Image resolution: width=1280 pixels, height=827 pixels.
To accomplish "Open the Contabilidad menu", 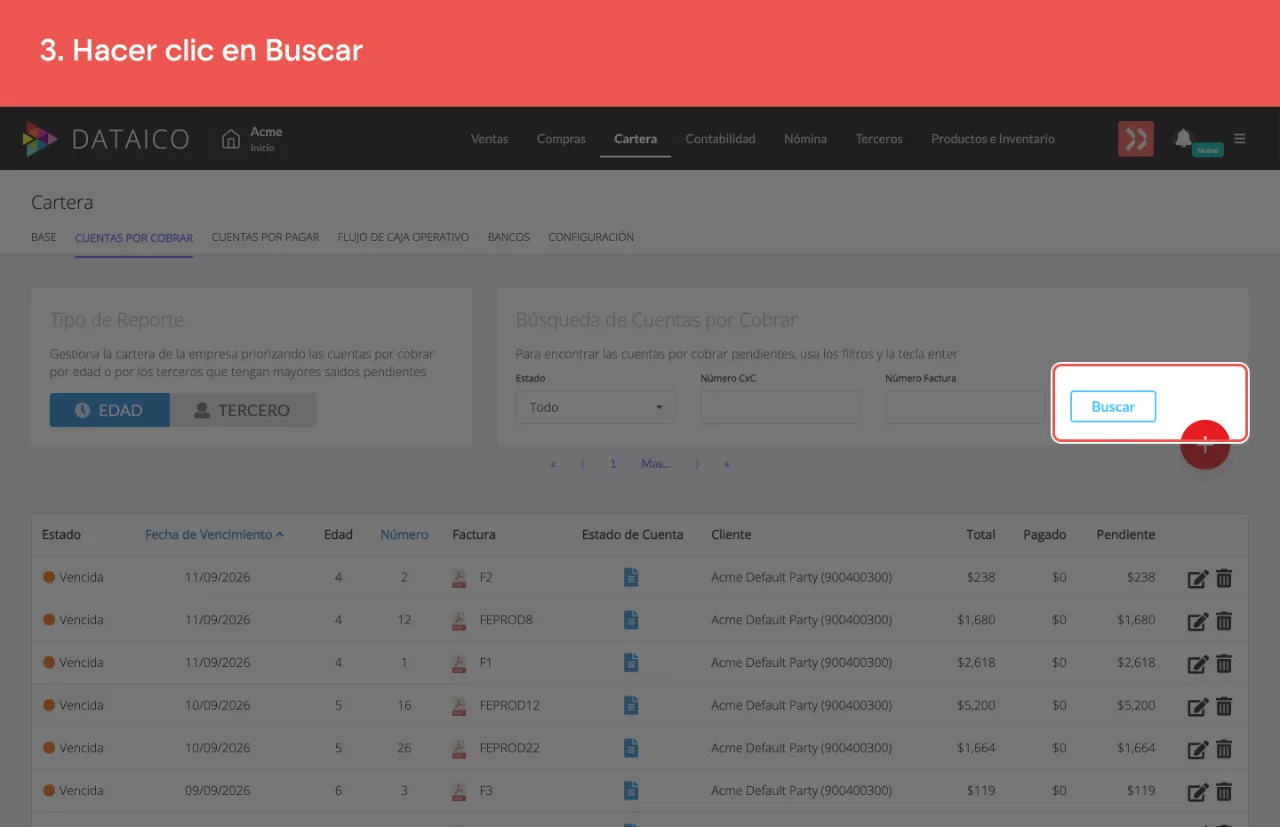I will (x=720, y=139).
